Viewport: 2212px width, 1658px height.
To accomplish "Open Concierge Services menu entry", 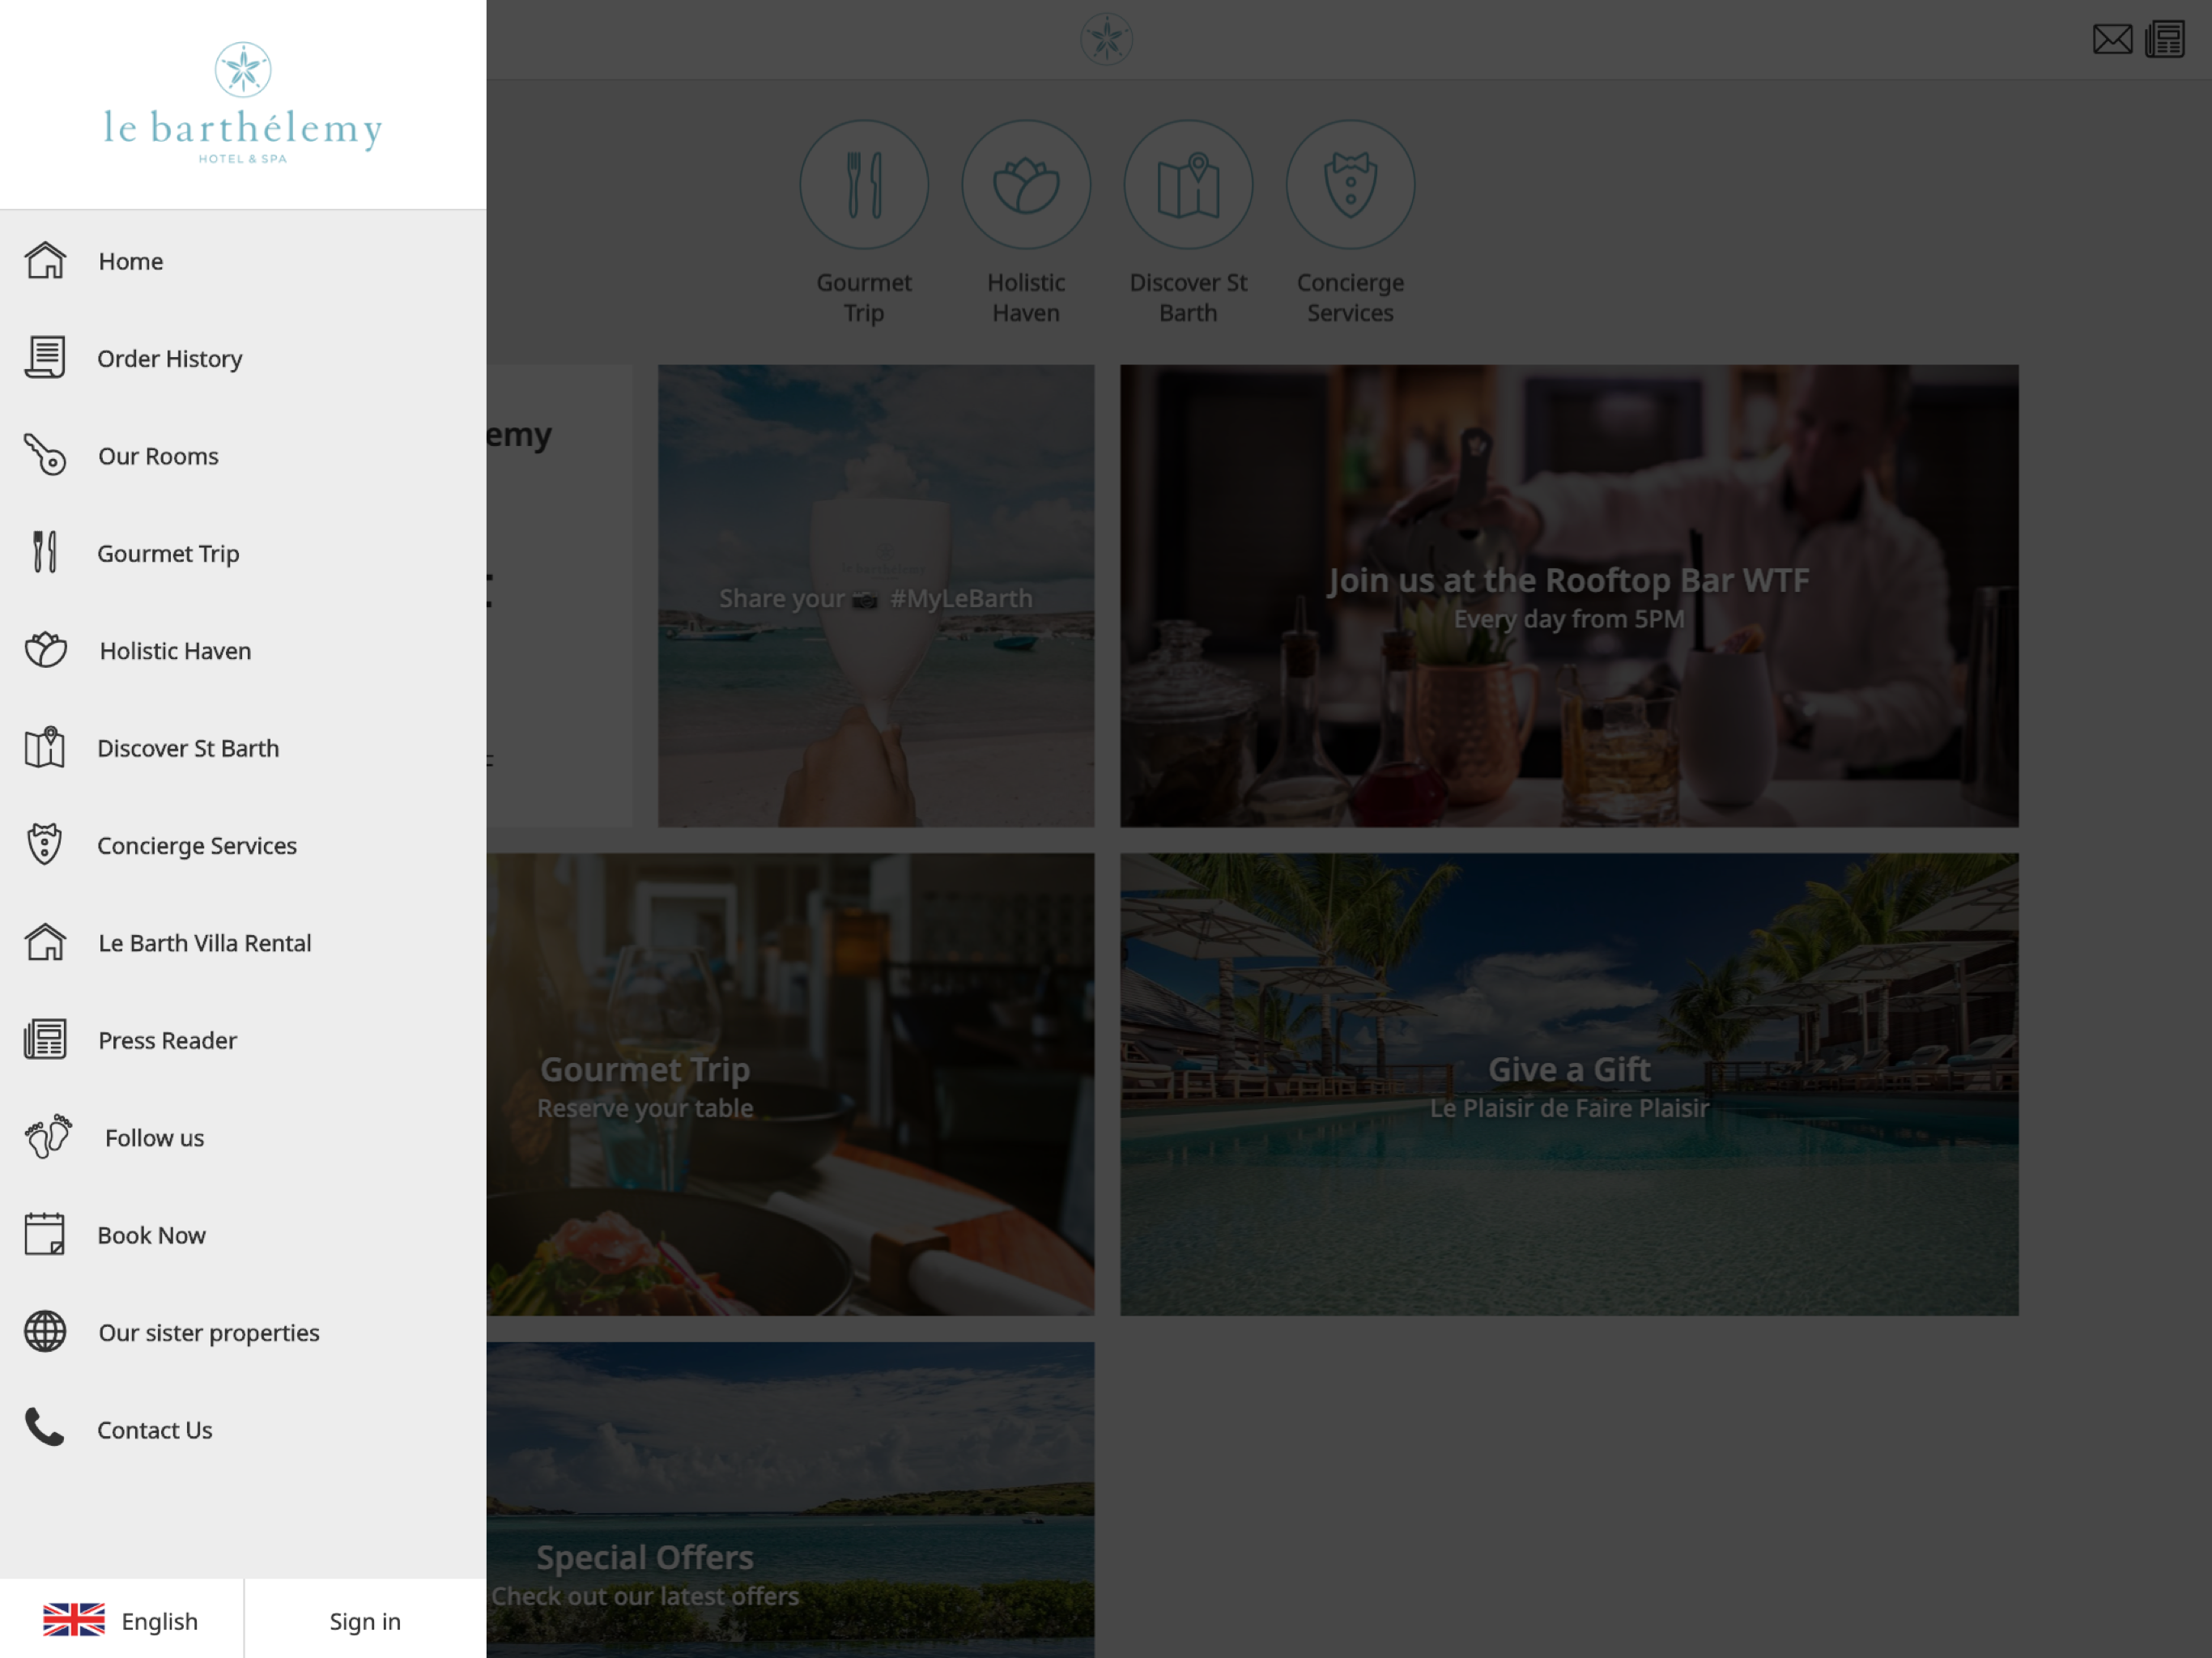I will 243,844.
